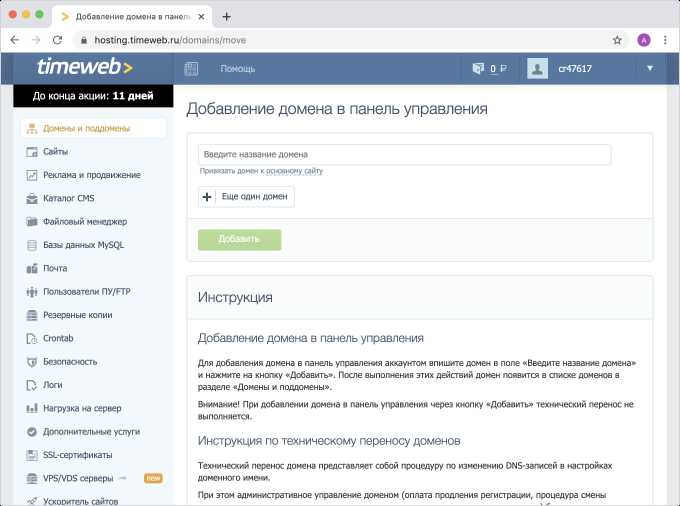The height and width of the screenshot is (506, 680).
Task: Click the Дополнительные услуги checkmark icon
Action: (32, 432)
